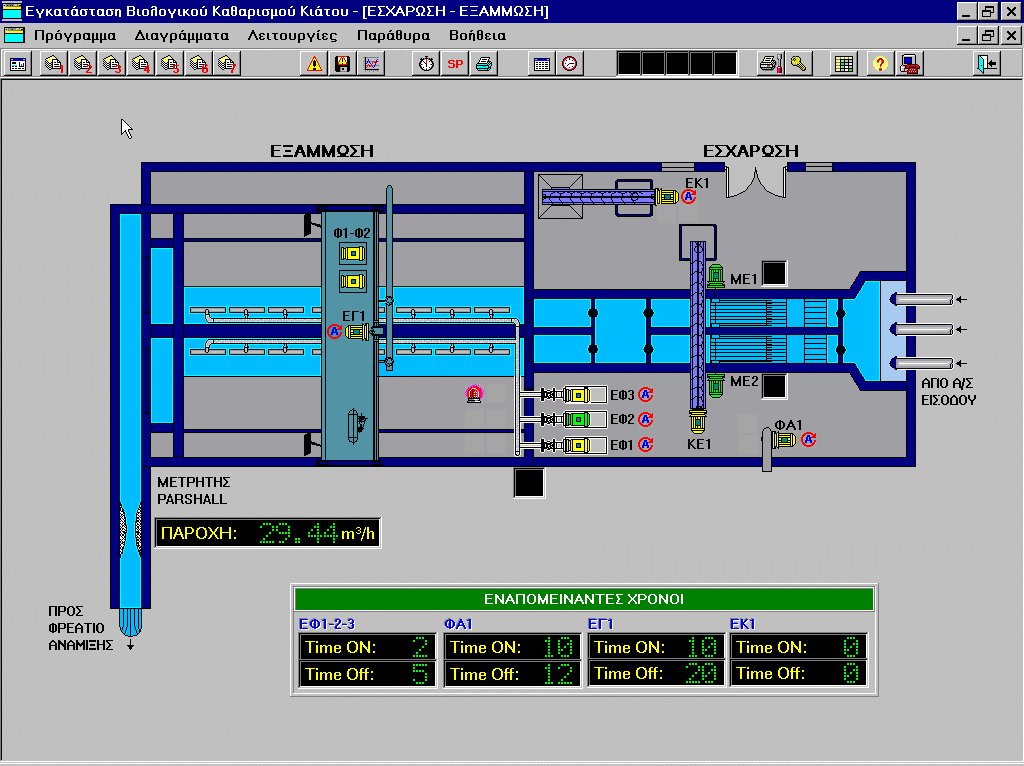Click the black box beside ΜΕ1

pyautogui.click(x=774, y=273)
